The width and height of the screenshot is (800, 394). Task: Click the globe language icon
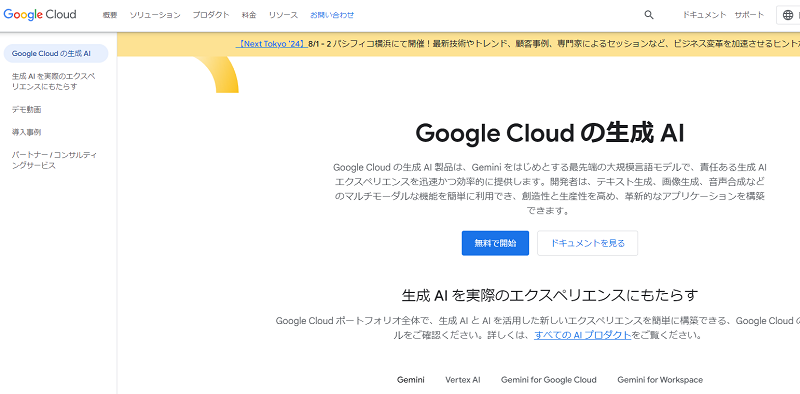click(788, 15)
